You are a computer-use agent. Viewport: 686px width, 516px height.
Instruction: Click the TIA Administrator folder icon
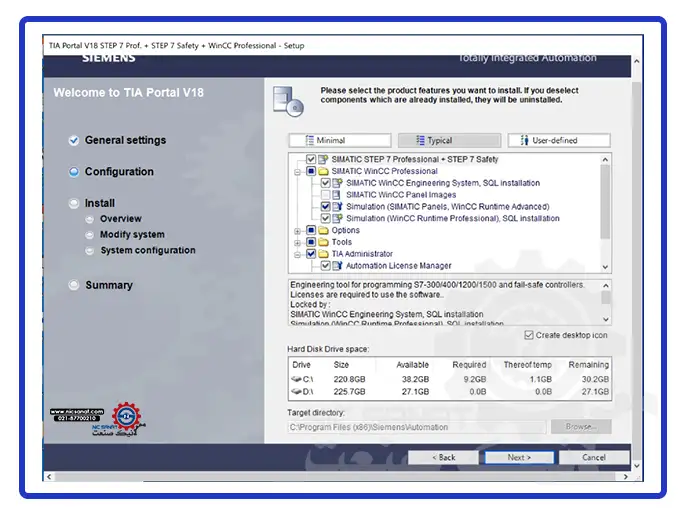[323, 254]
